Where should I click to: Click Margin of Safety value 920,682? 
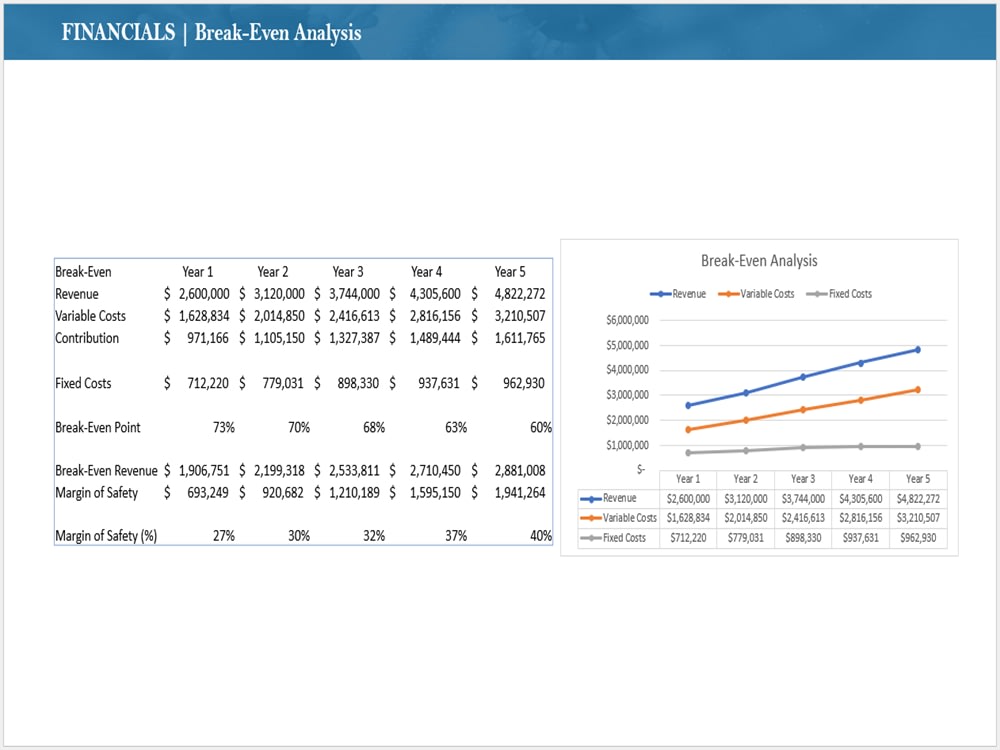(283, 493)
